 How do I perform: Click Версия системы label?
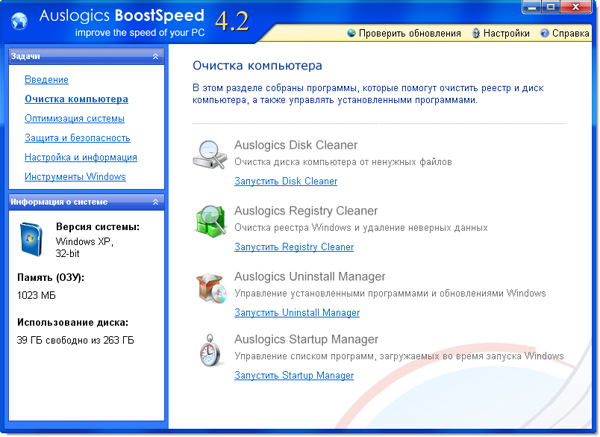click(98, 227)
